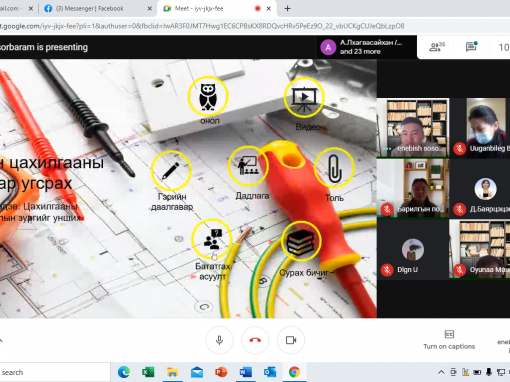The width and height of the screenshot is (510, 382).
Task: Open the Сурах бичиг books icon
Action: click(x=301, y=241)
